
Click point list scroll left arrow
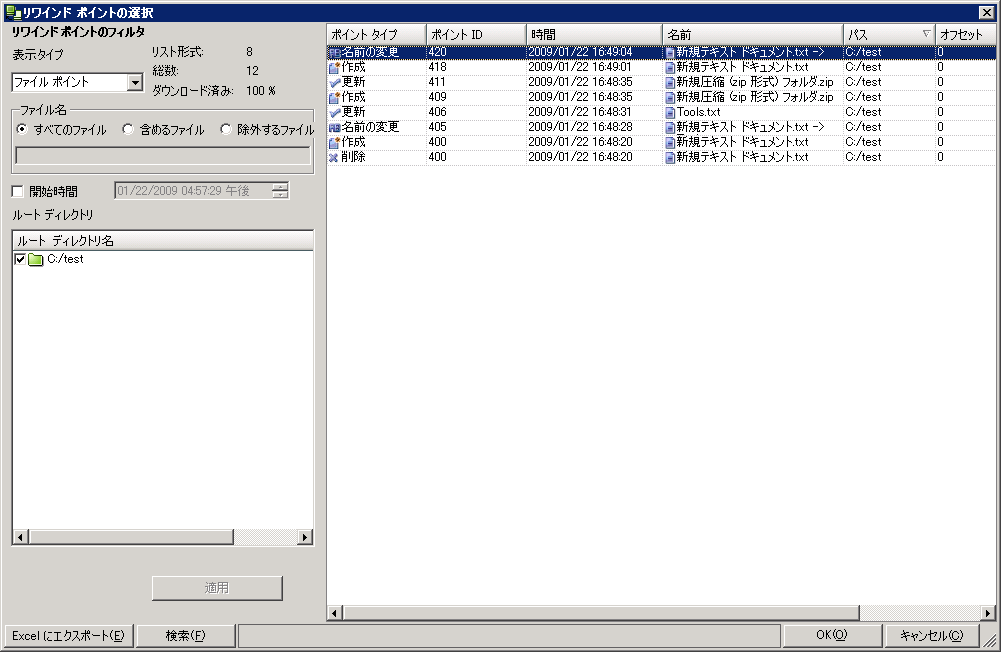click(335, 613)
